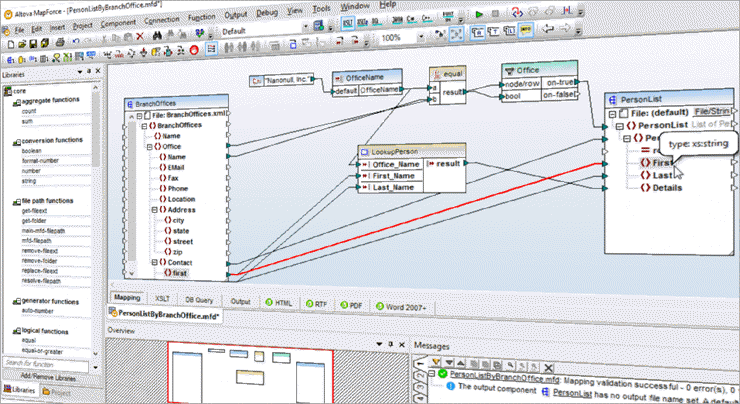Click File/String button in PersonList
The width and height of the screenshot is (740, 404).
712,112
